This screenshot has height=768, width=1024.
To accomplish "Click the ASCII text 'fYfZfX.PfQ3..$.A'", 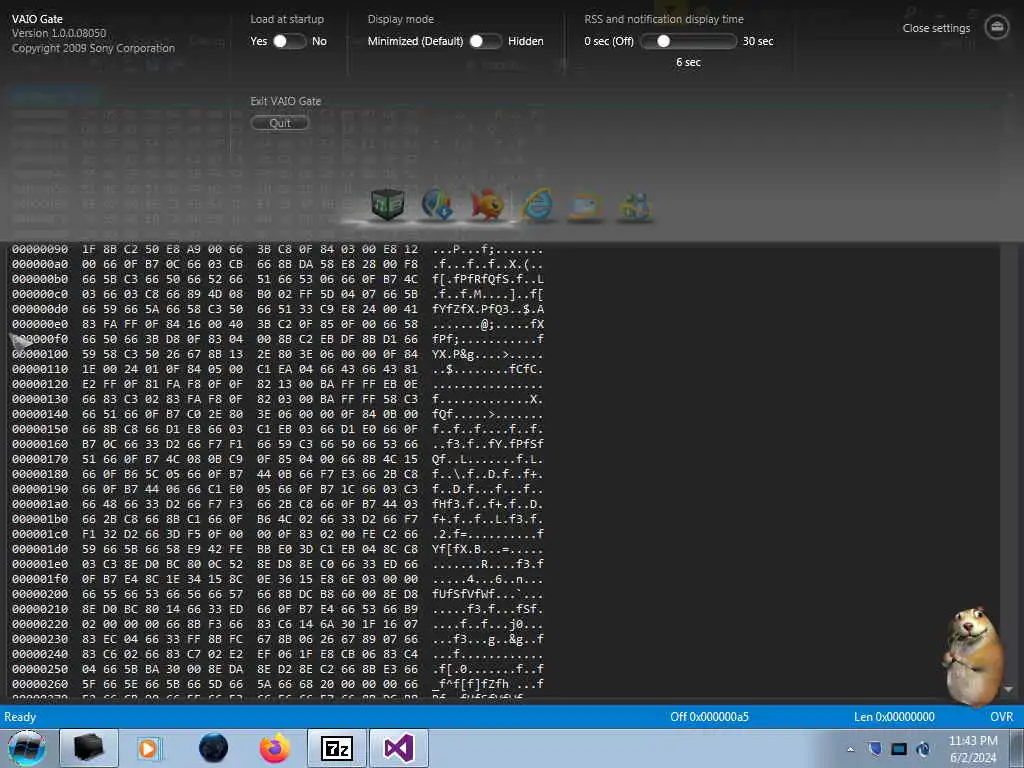I will (488, 309).
